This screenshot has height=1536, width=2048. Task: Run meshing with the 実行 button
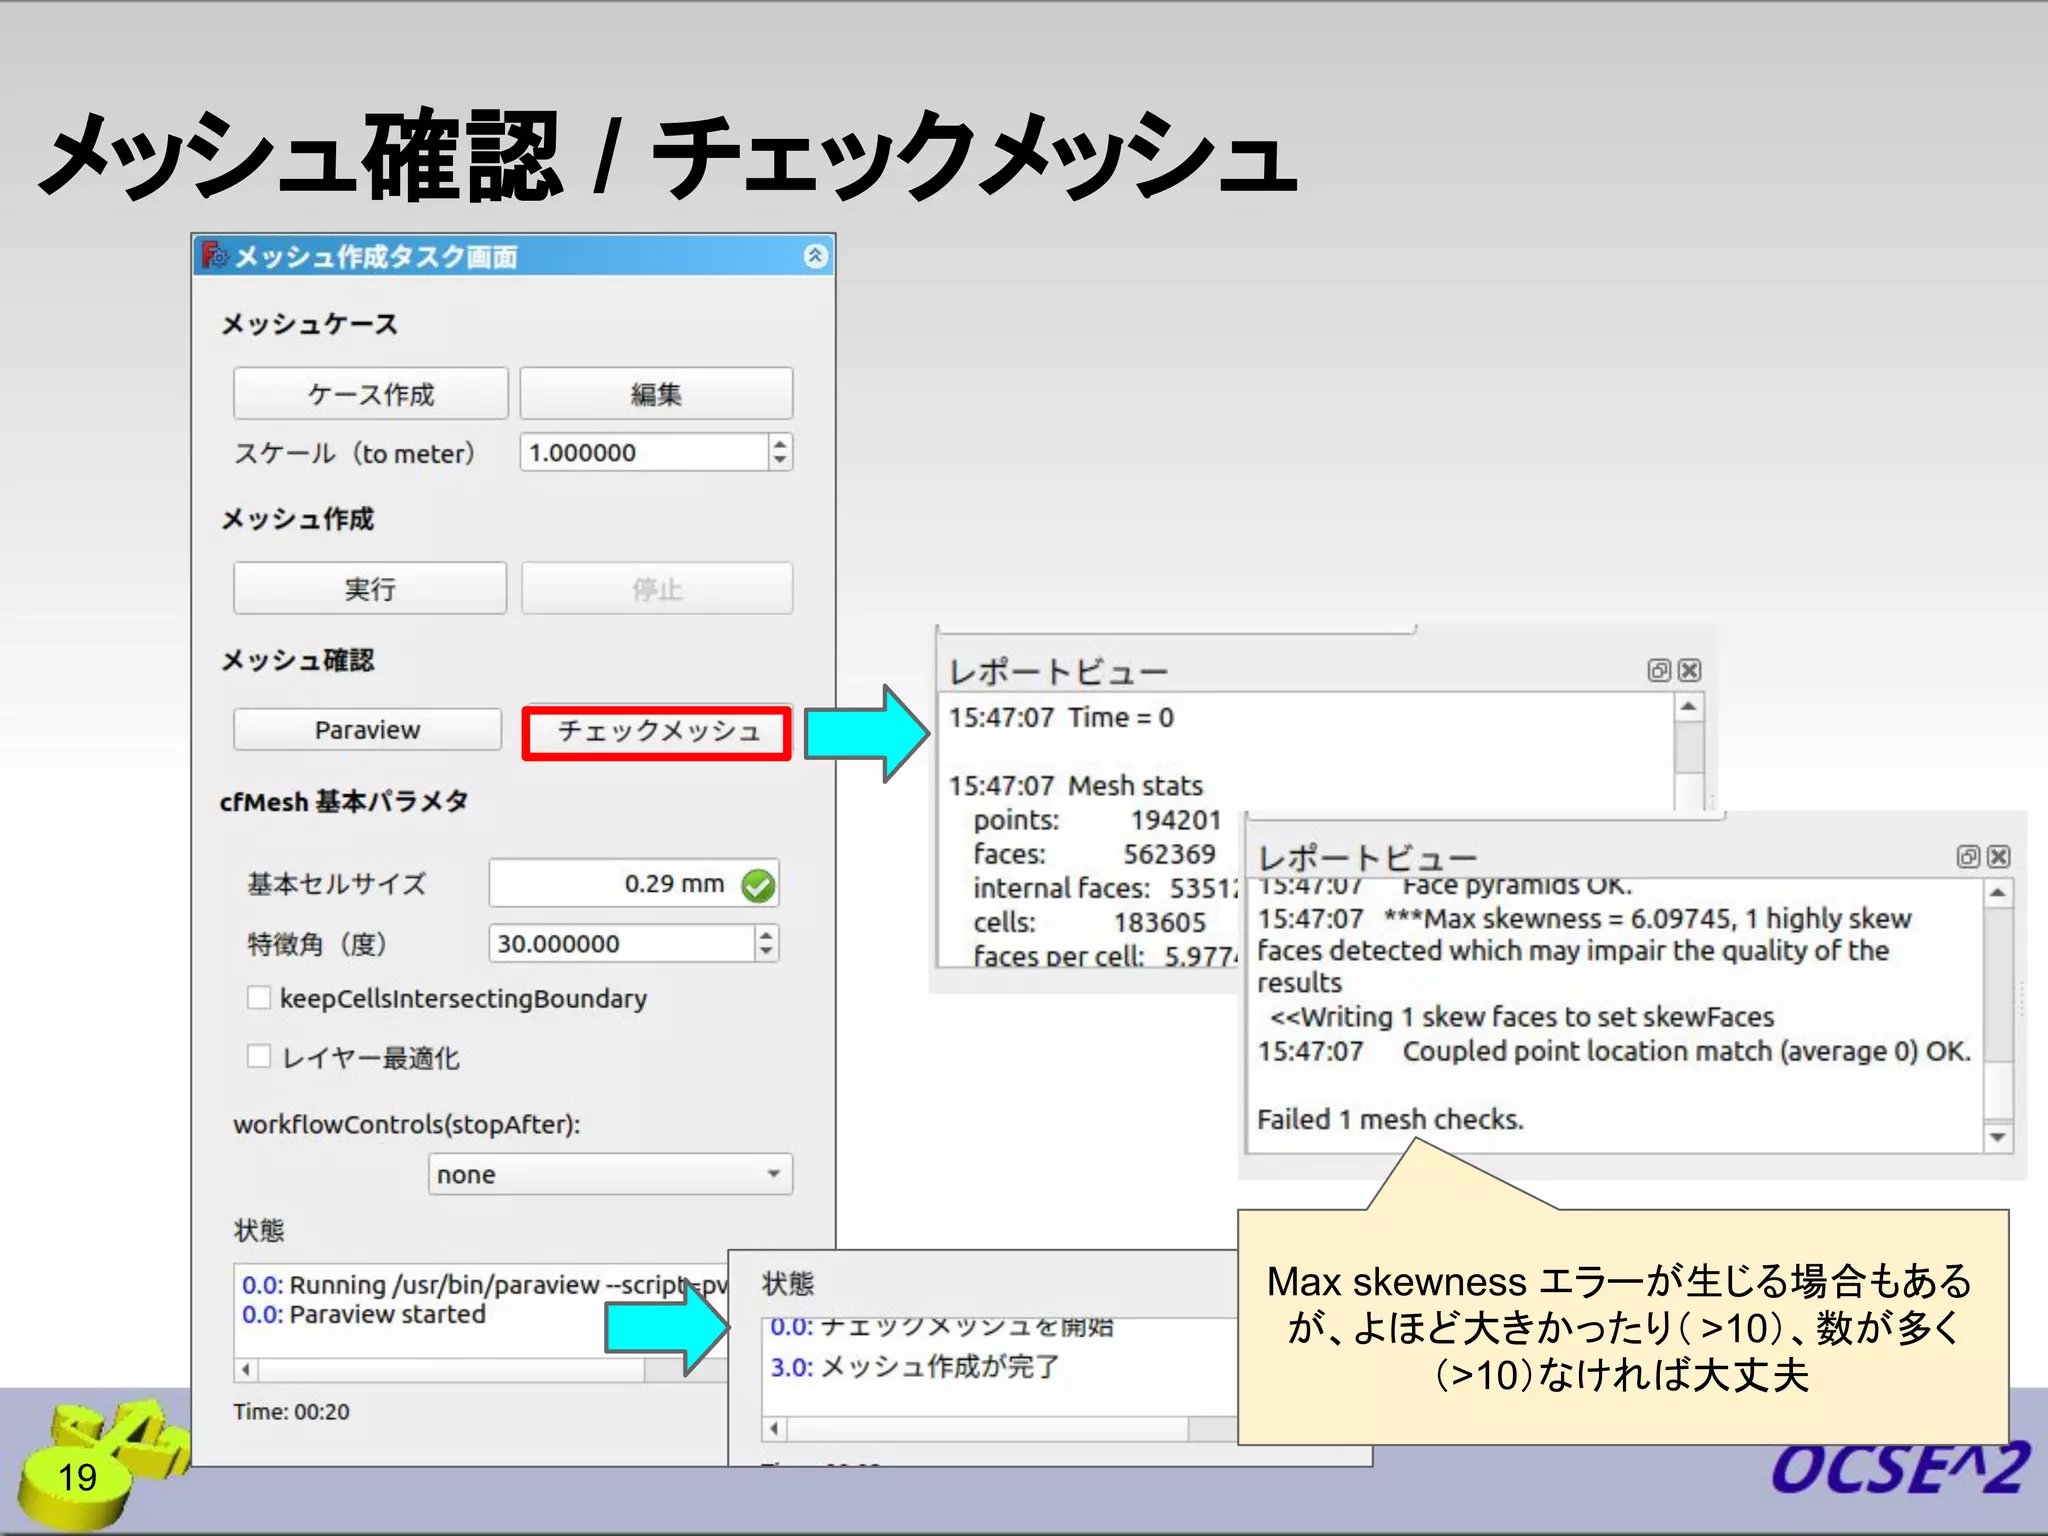[370, 589]
